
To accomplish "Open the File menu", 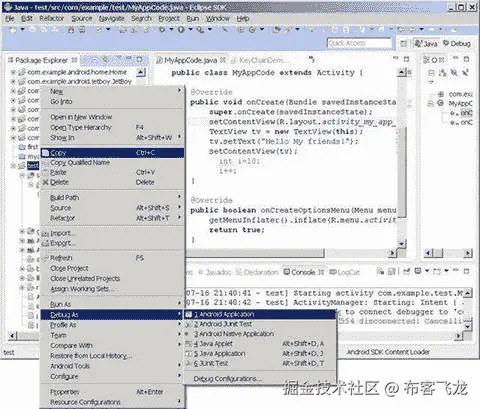I will [x=10, y=19].
